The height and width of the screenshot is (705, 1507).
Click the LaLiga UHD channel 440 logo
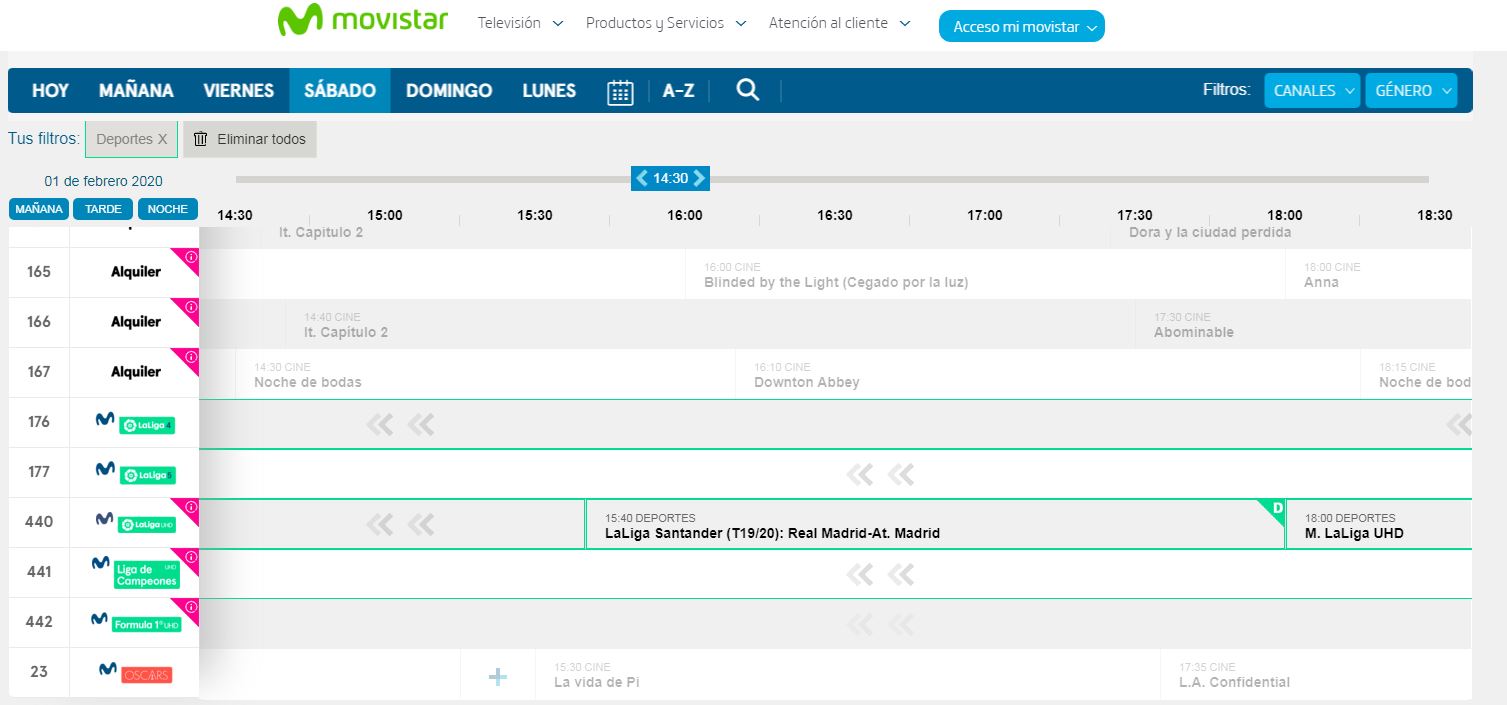135,522
